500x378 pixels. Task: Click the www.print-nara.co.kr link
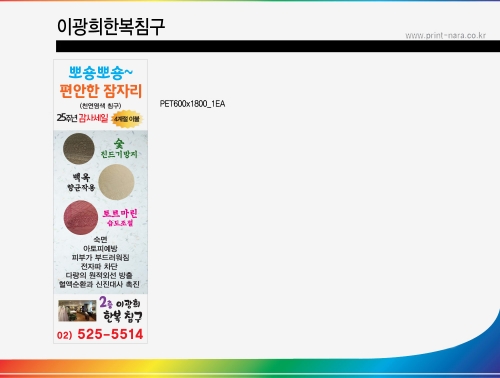pos(445,35)
